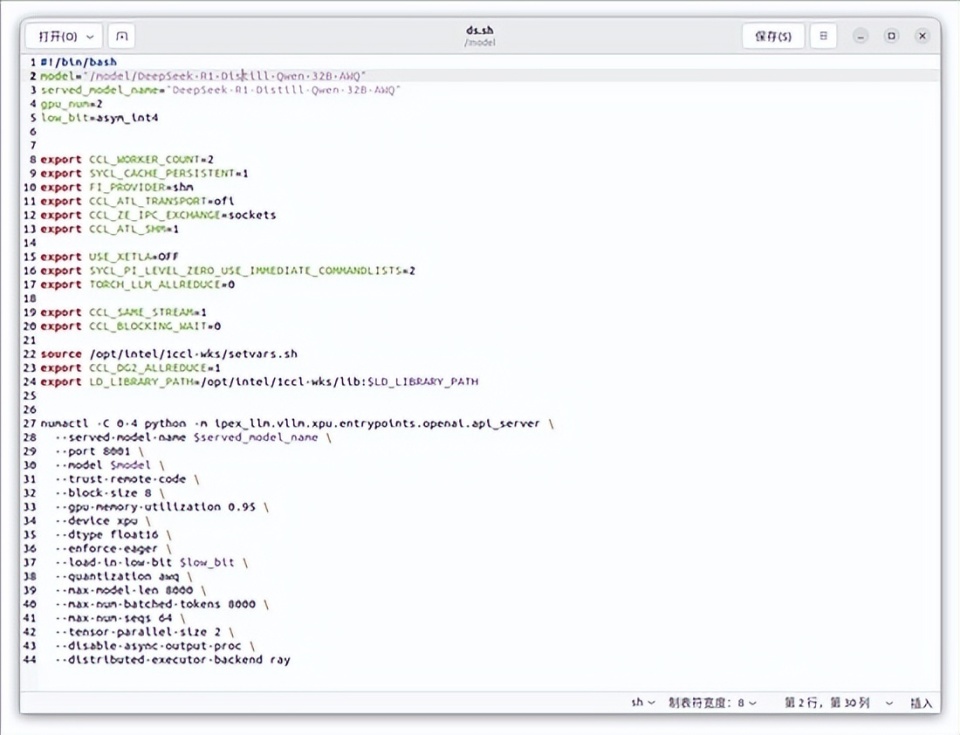The height and width of the screenshot is (735, 960).
Task: Click --served-model-name argument line
Action: tap(193, 437)
